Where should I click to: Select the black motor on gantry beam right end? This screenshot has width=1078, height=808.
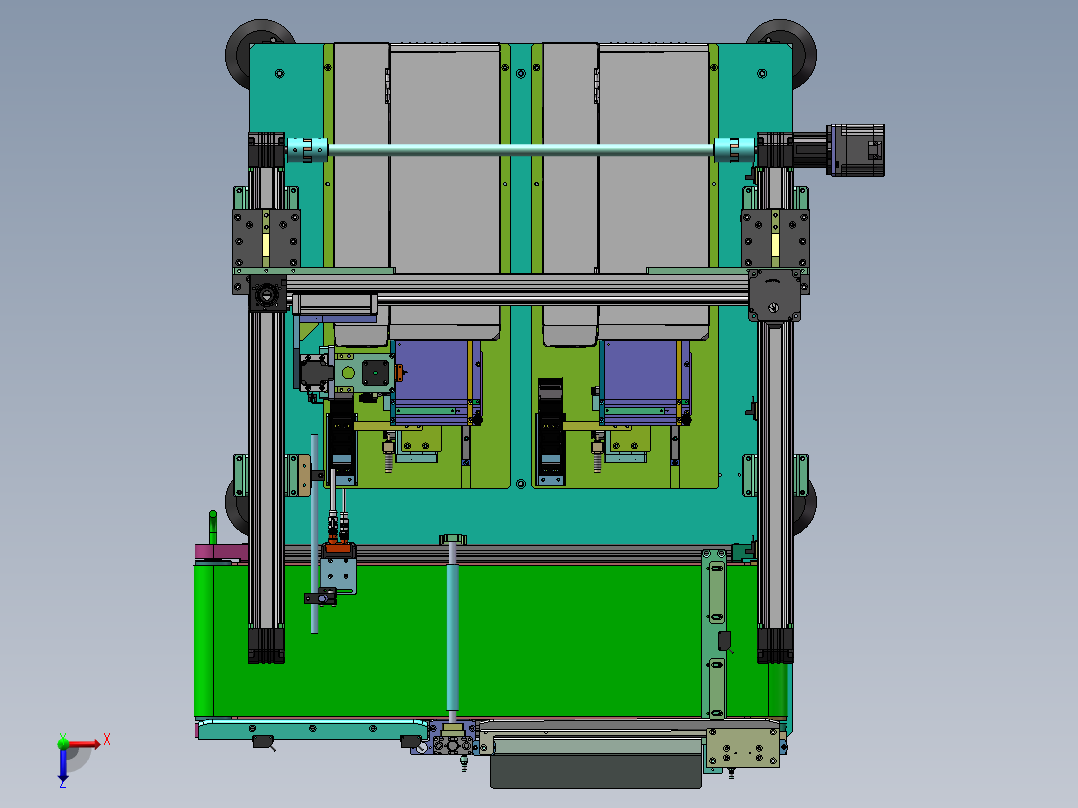point(774,295)
